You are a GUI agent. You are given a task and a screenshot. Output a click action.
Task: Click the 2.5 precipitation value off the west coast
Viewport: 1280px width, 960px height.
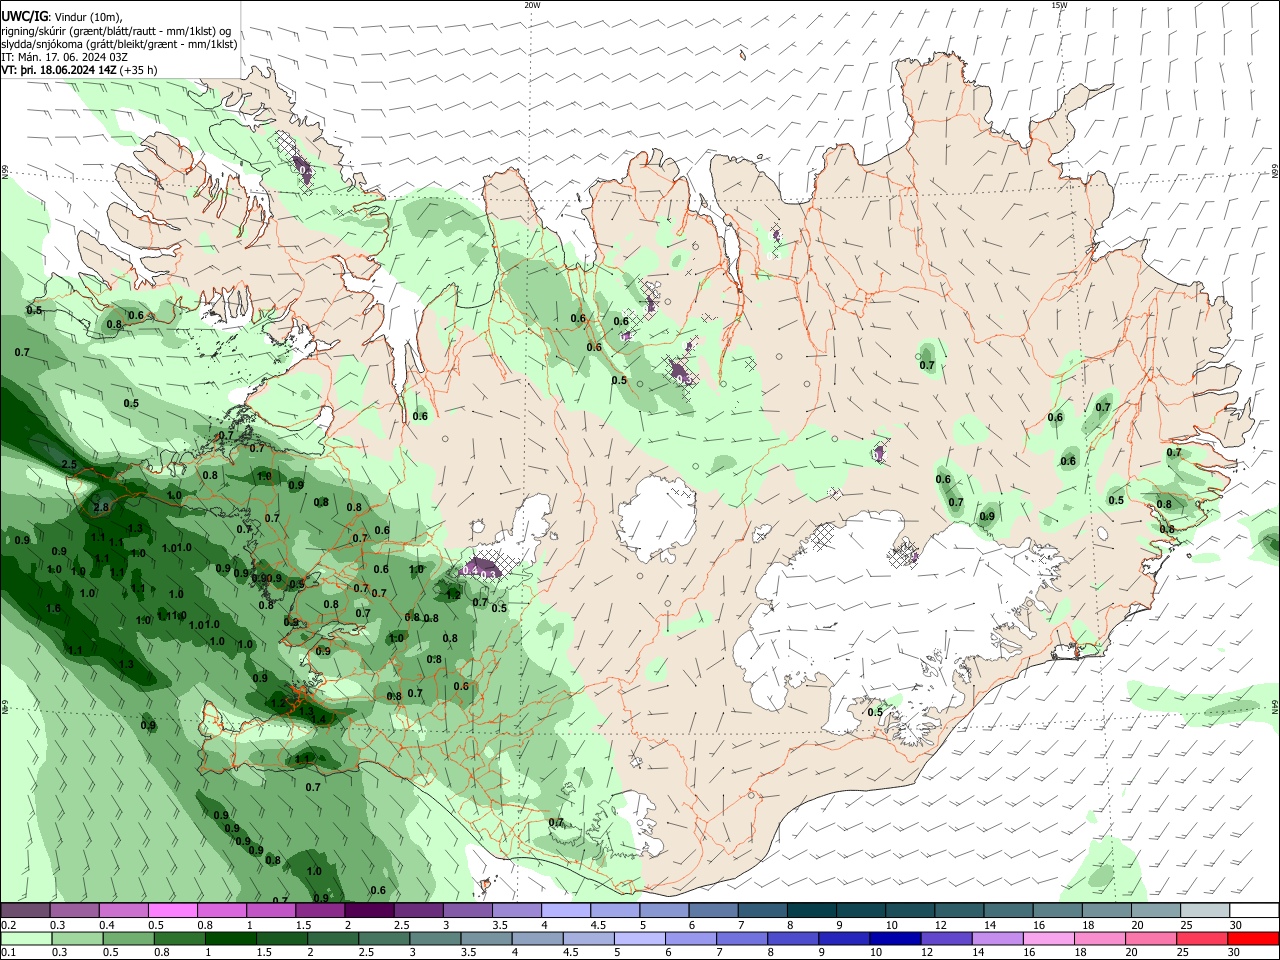[69, 464]
